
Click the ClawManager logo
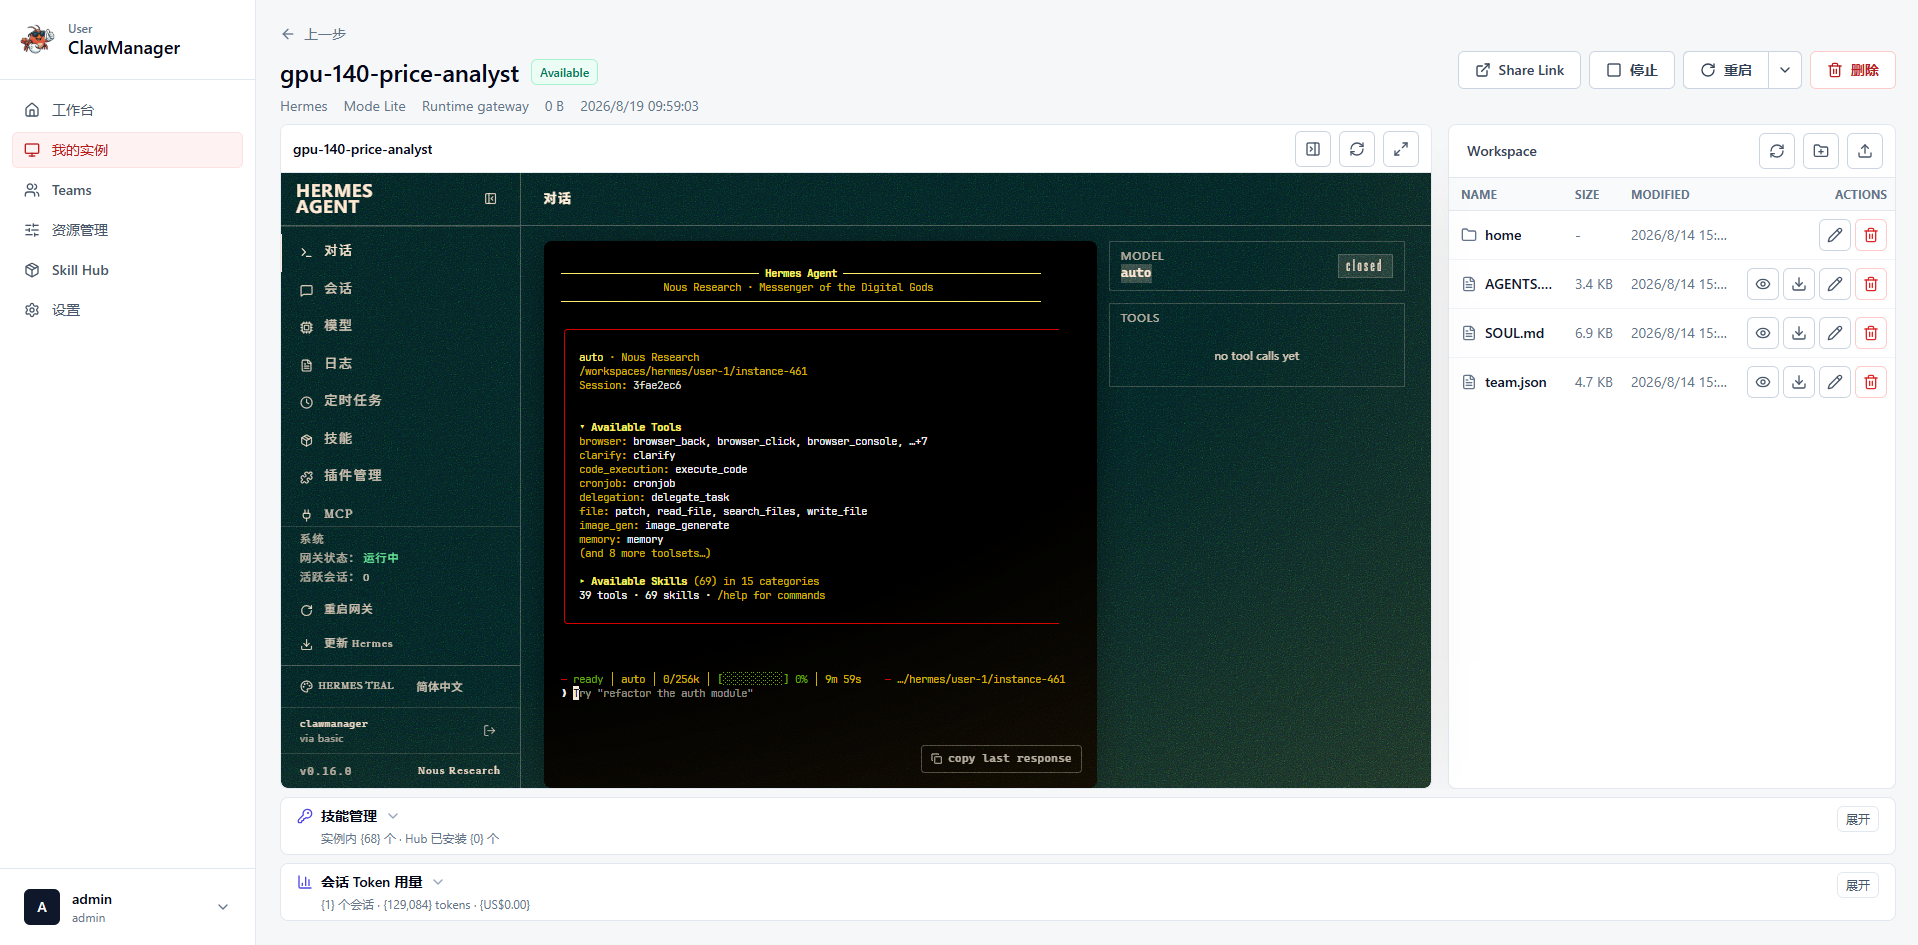[38, 40]
